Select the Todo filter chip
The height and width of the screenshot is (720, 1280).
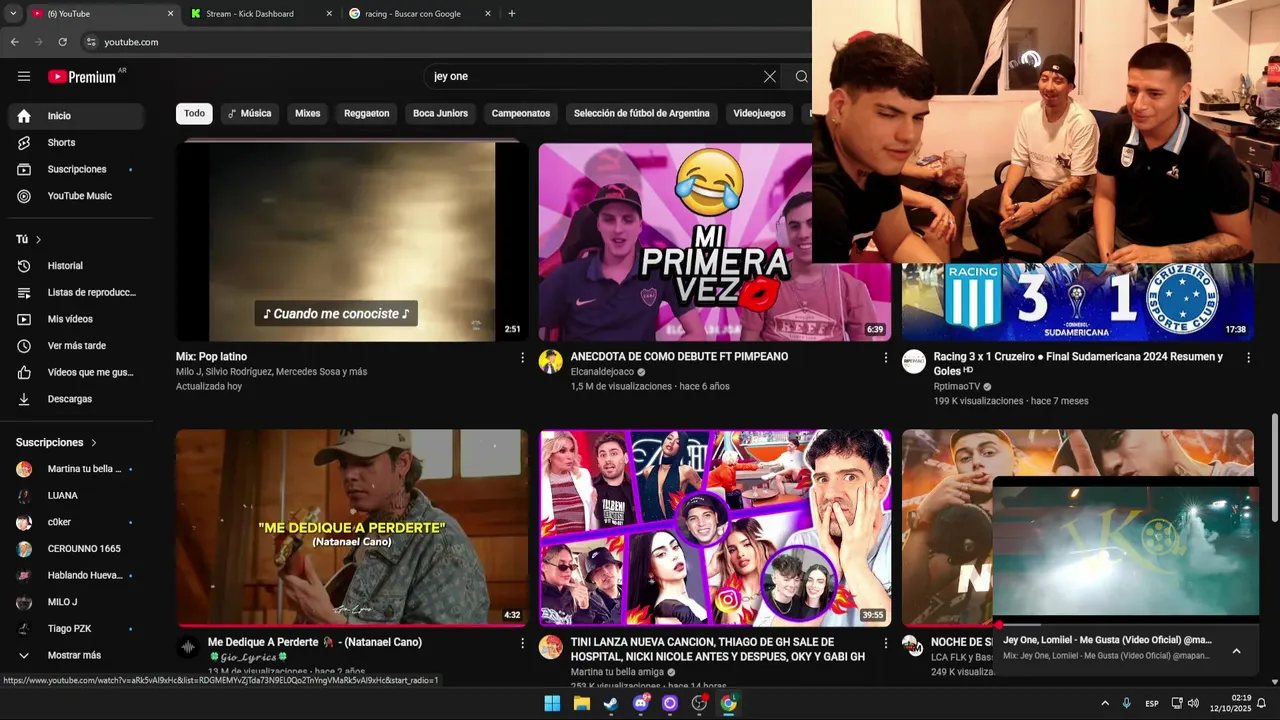pos(194,113)
